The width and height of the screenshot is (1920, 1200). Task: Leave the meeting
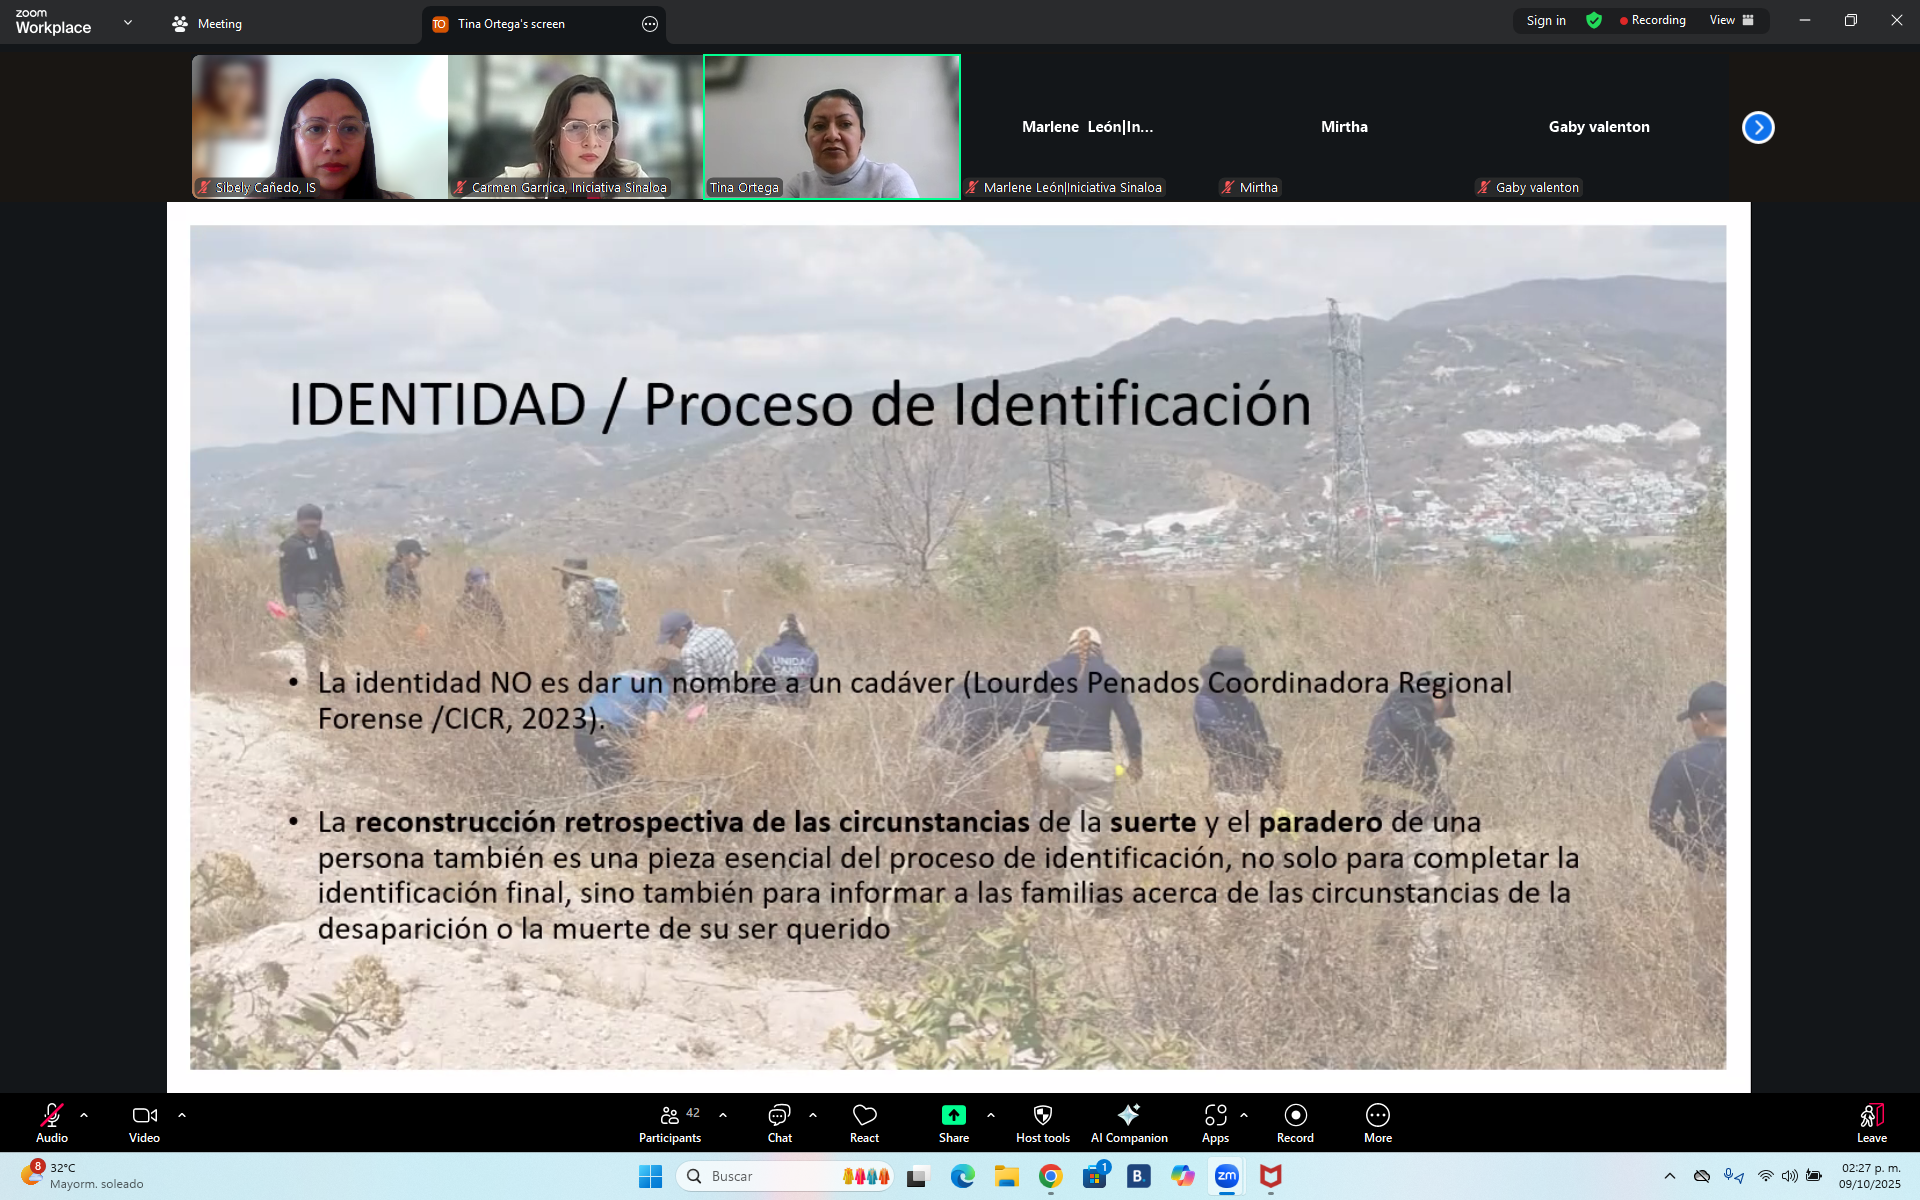click(1871, 1122)
